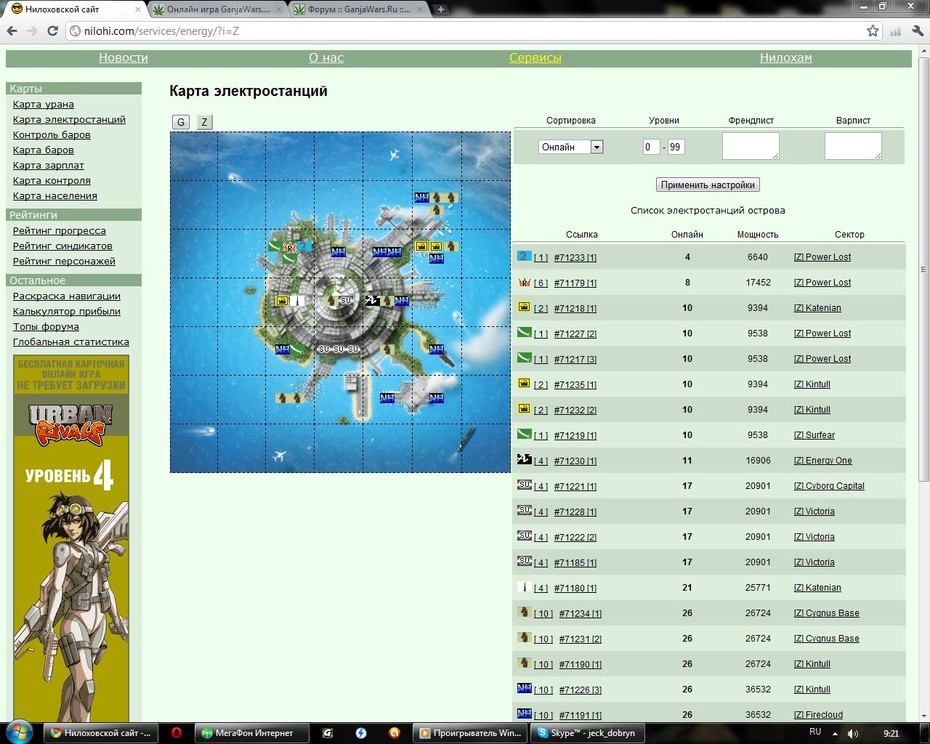The height and width of the screenshot is (744, 930).
Task: Open the Новости menu item
Action: (x=123, y=58)
